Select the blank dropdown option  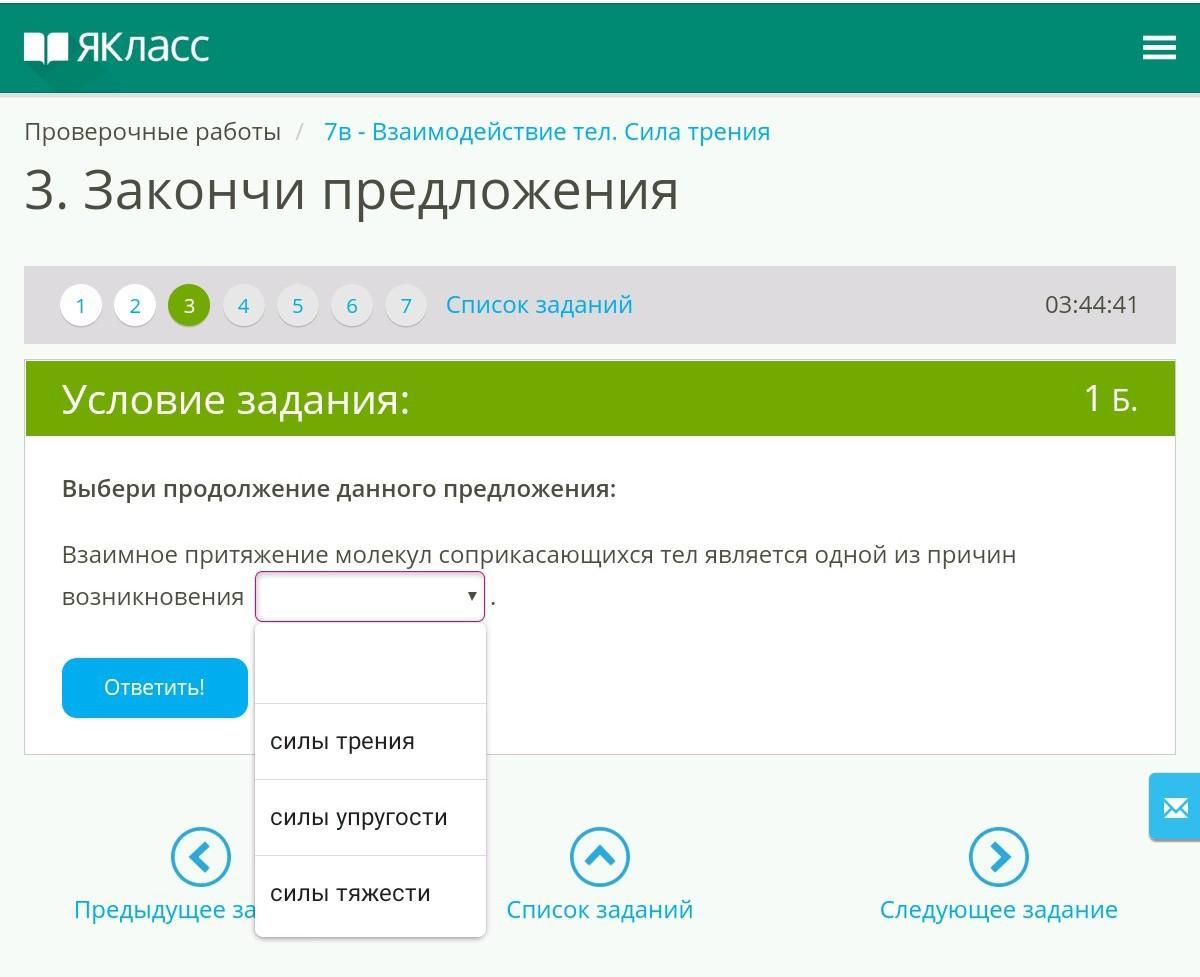(x=371, y=665)
